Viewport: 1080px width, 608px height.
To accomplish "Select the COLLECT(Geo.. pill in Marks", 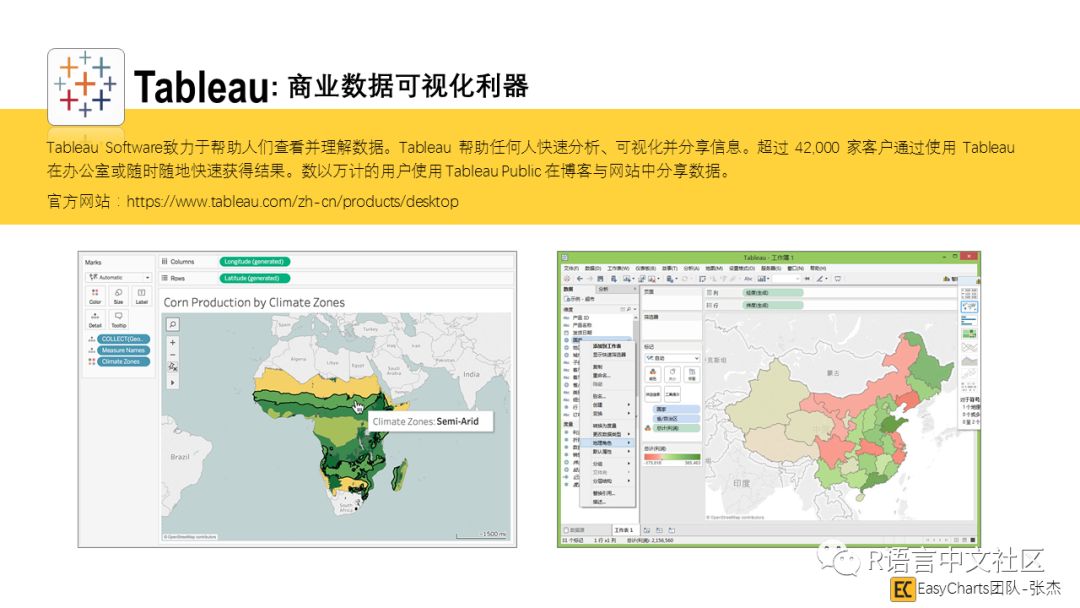I will (123, 339).
